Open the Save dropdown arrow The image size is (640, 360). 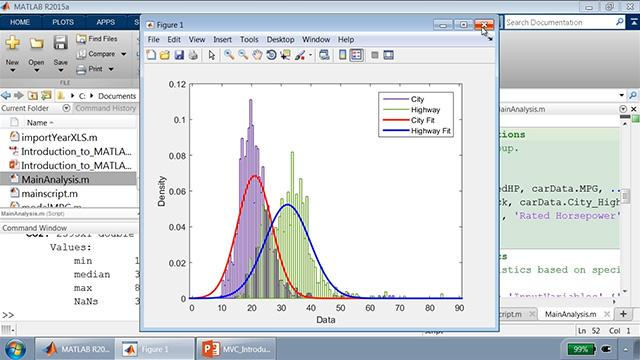[60, 71]
